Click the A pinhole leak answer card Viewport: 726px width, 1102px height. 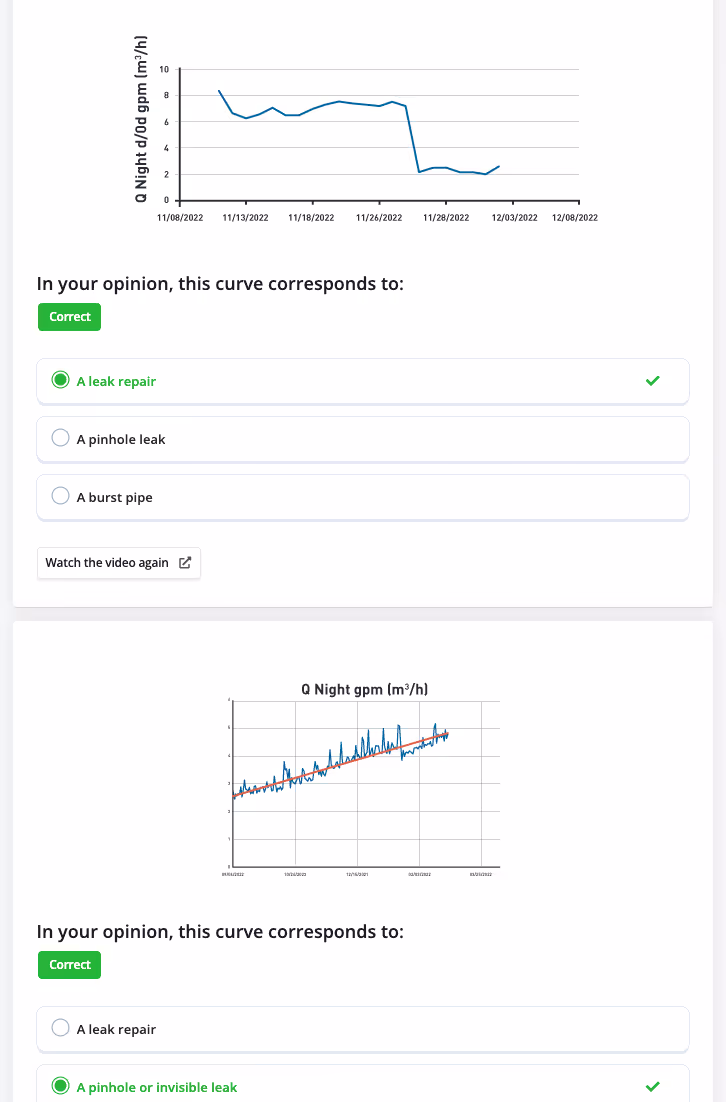[x=362, y=439]
